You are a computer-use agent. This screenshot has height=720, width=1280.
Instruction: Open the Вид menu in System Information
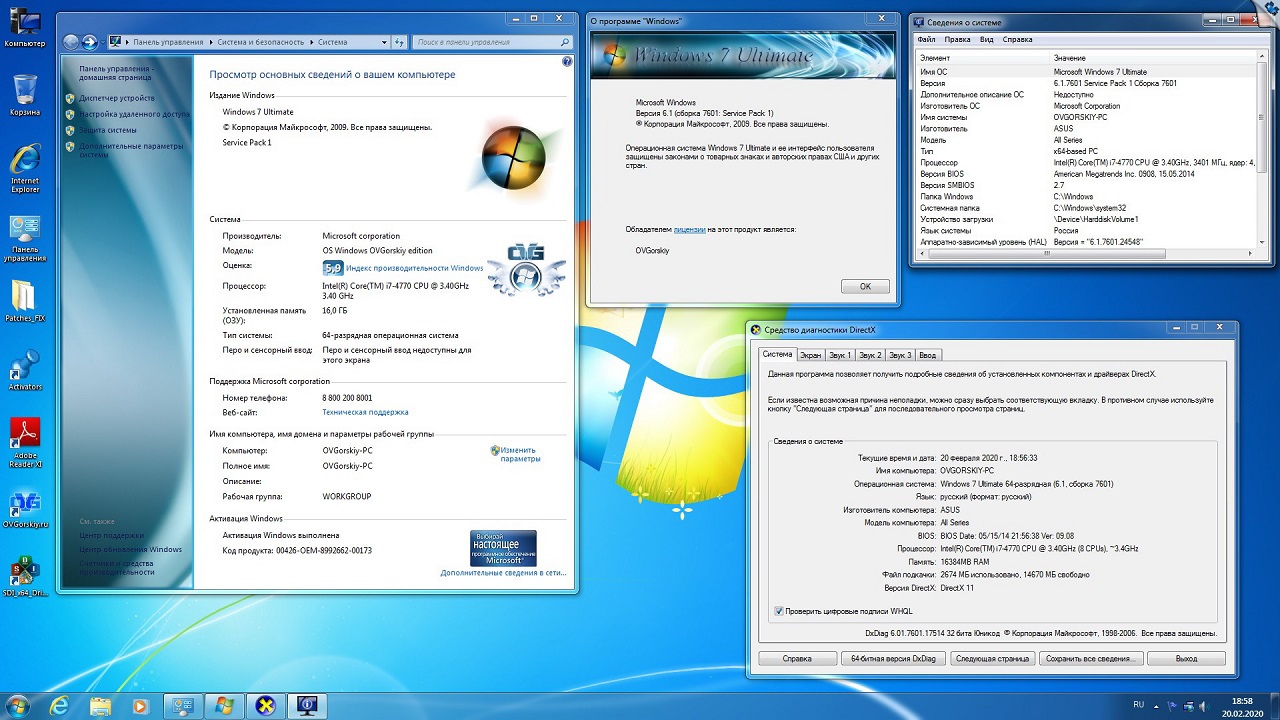tap(986, 39)
